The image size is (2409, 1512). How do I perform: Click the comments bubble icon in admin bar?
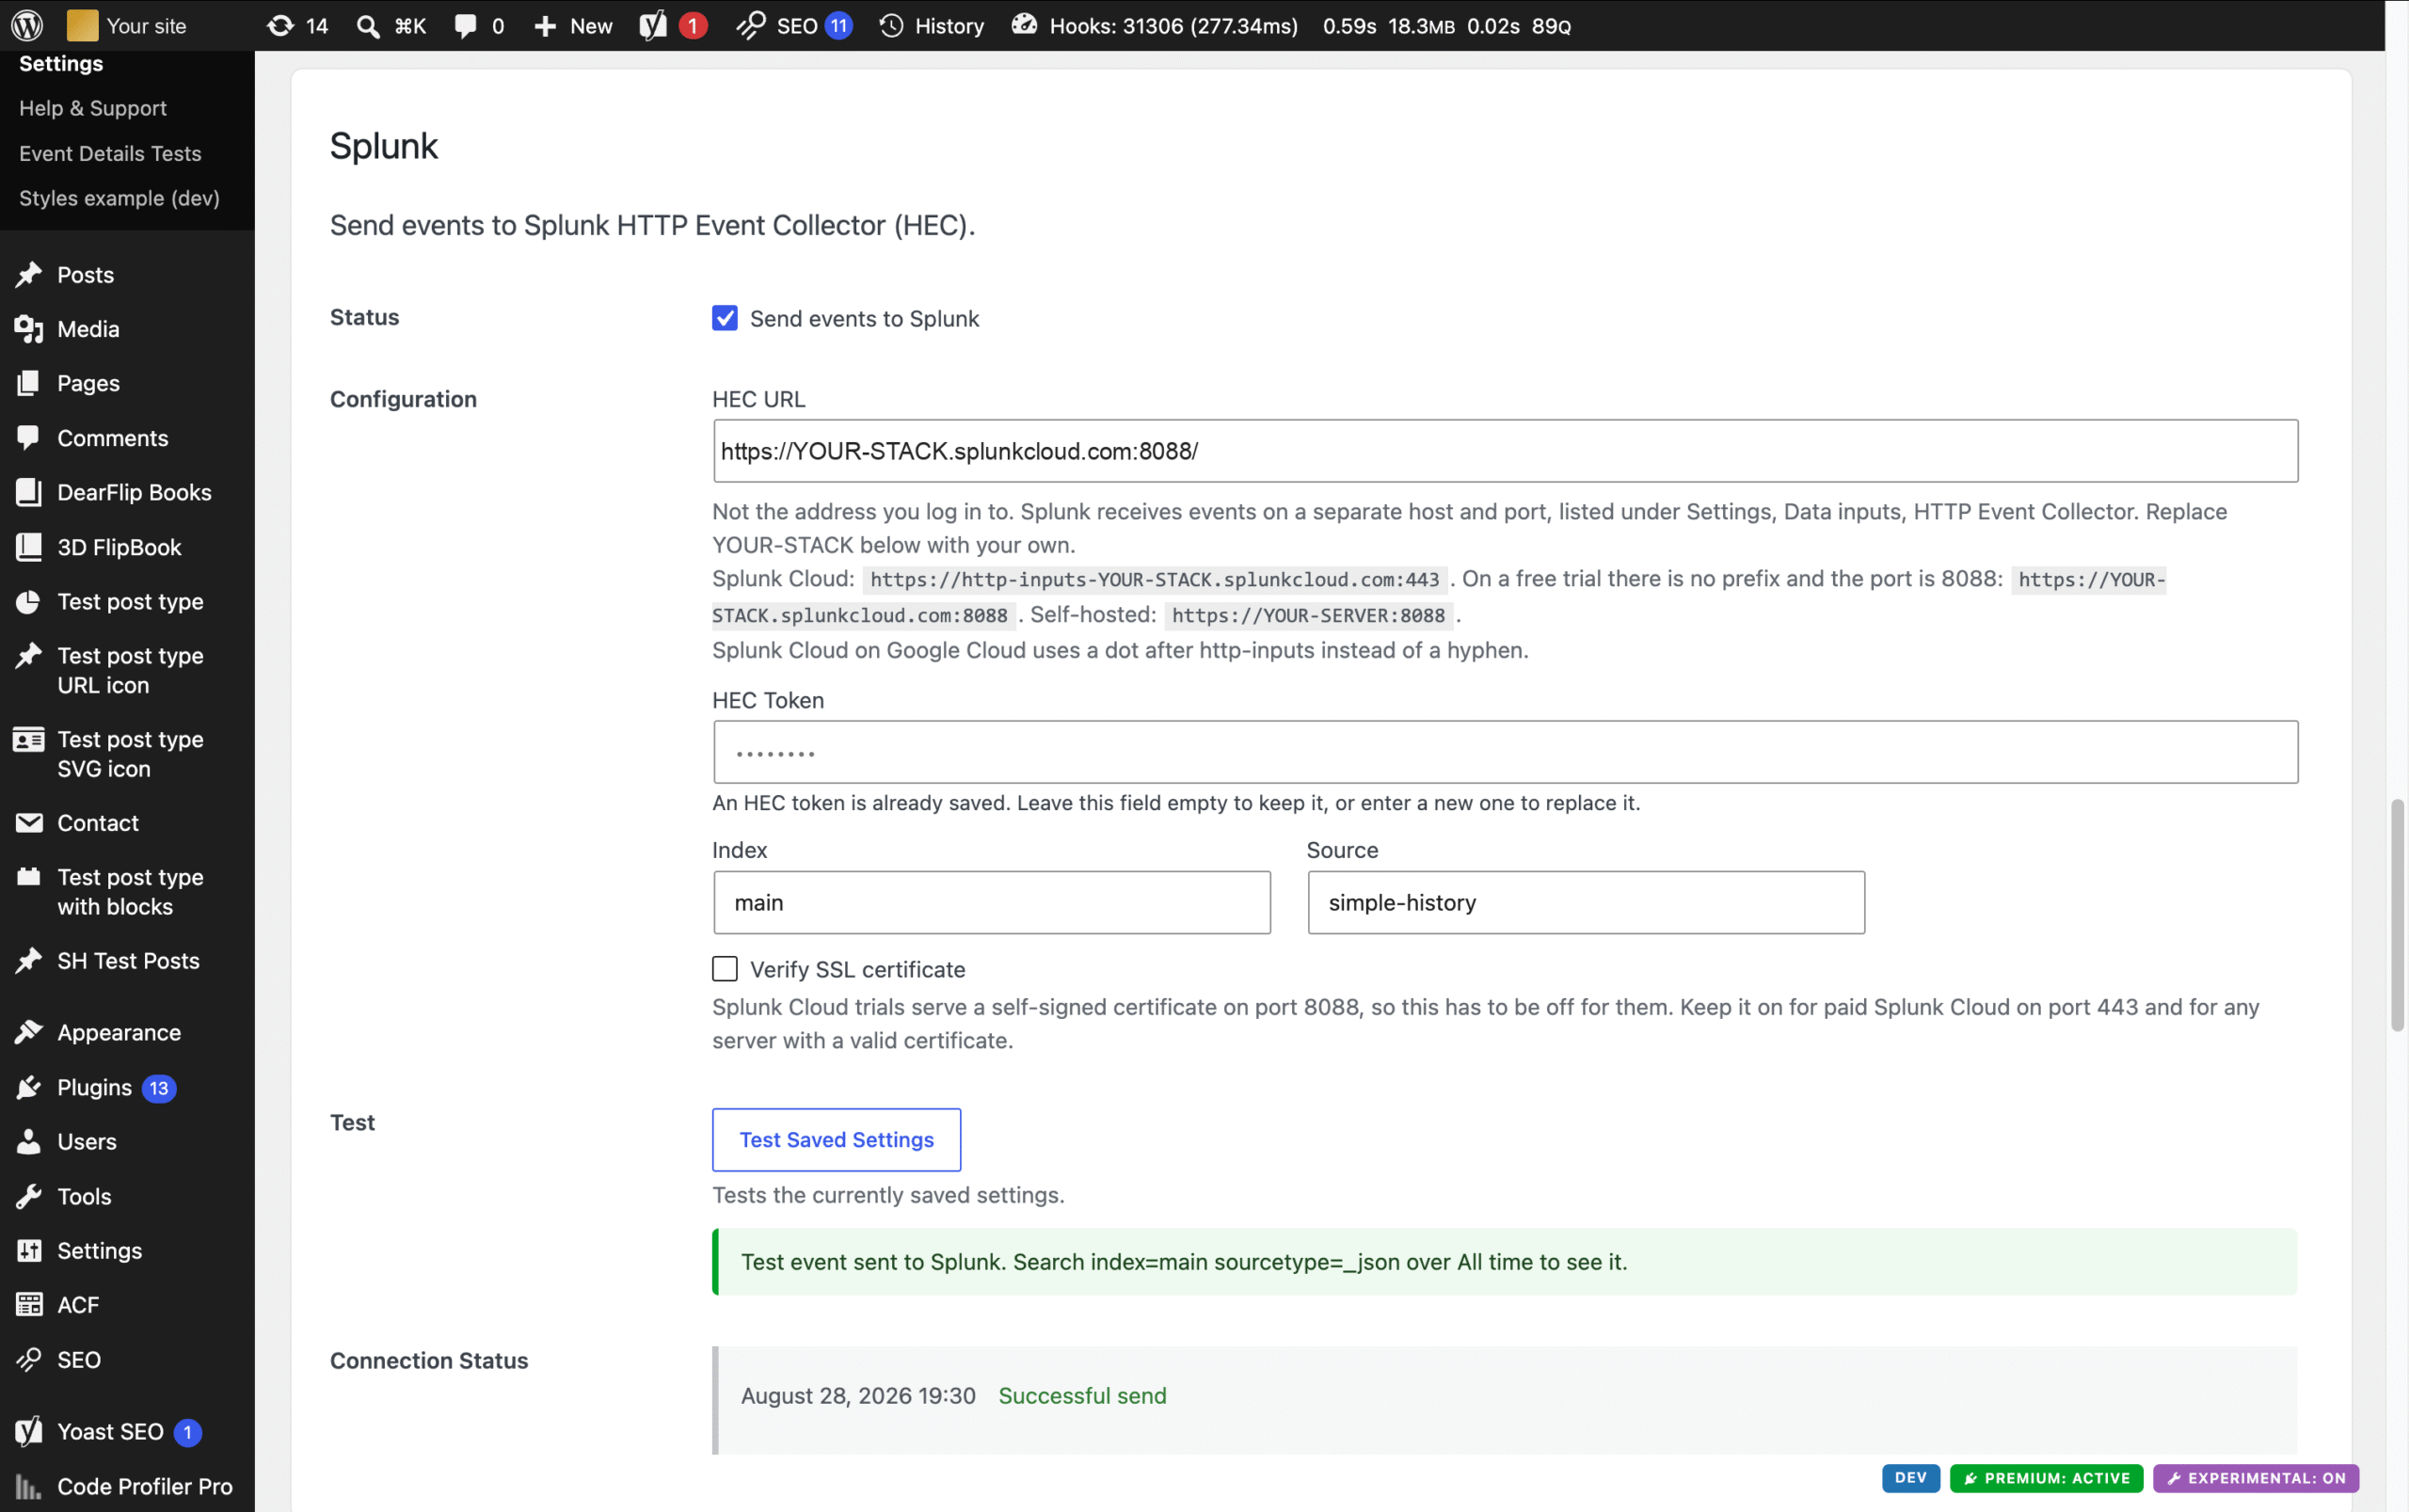coord(465,26)
